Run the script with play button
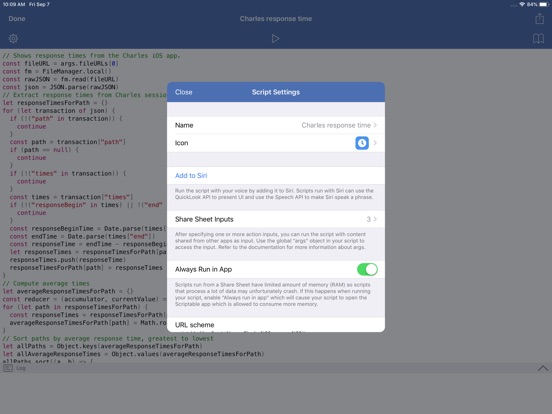 click(275, 38)
